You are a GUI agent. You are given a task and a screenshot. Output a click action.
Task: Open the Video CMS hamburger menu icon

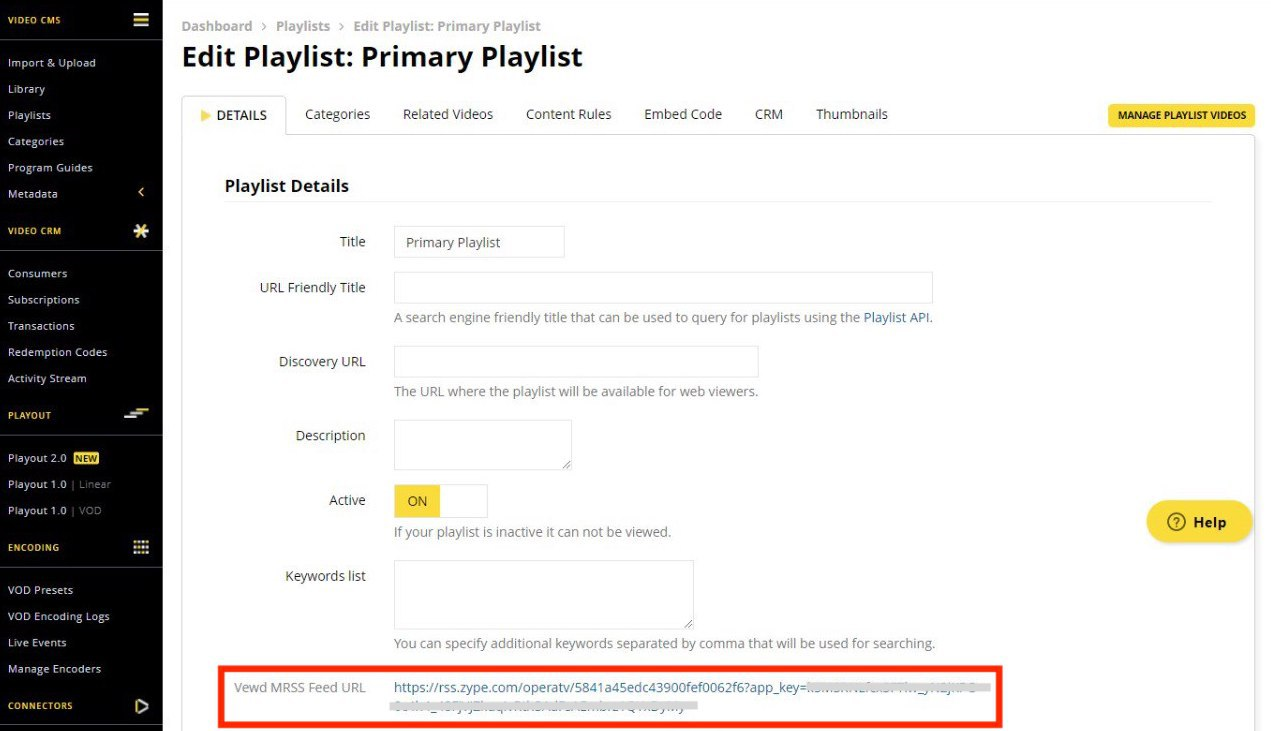coord(141,19)
